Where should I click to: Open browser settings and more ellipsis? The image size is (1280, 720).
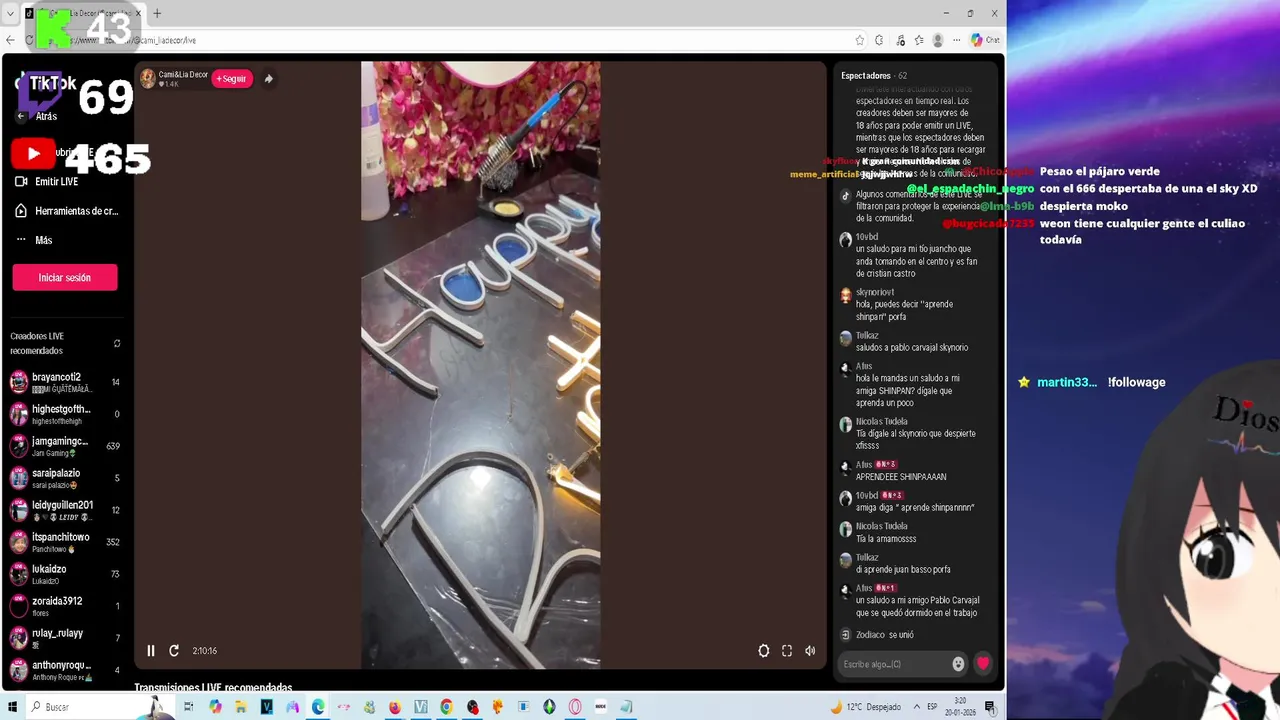click(x=957, y=40)
